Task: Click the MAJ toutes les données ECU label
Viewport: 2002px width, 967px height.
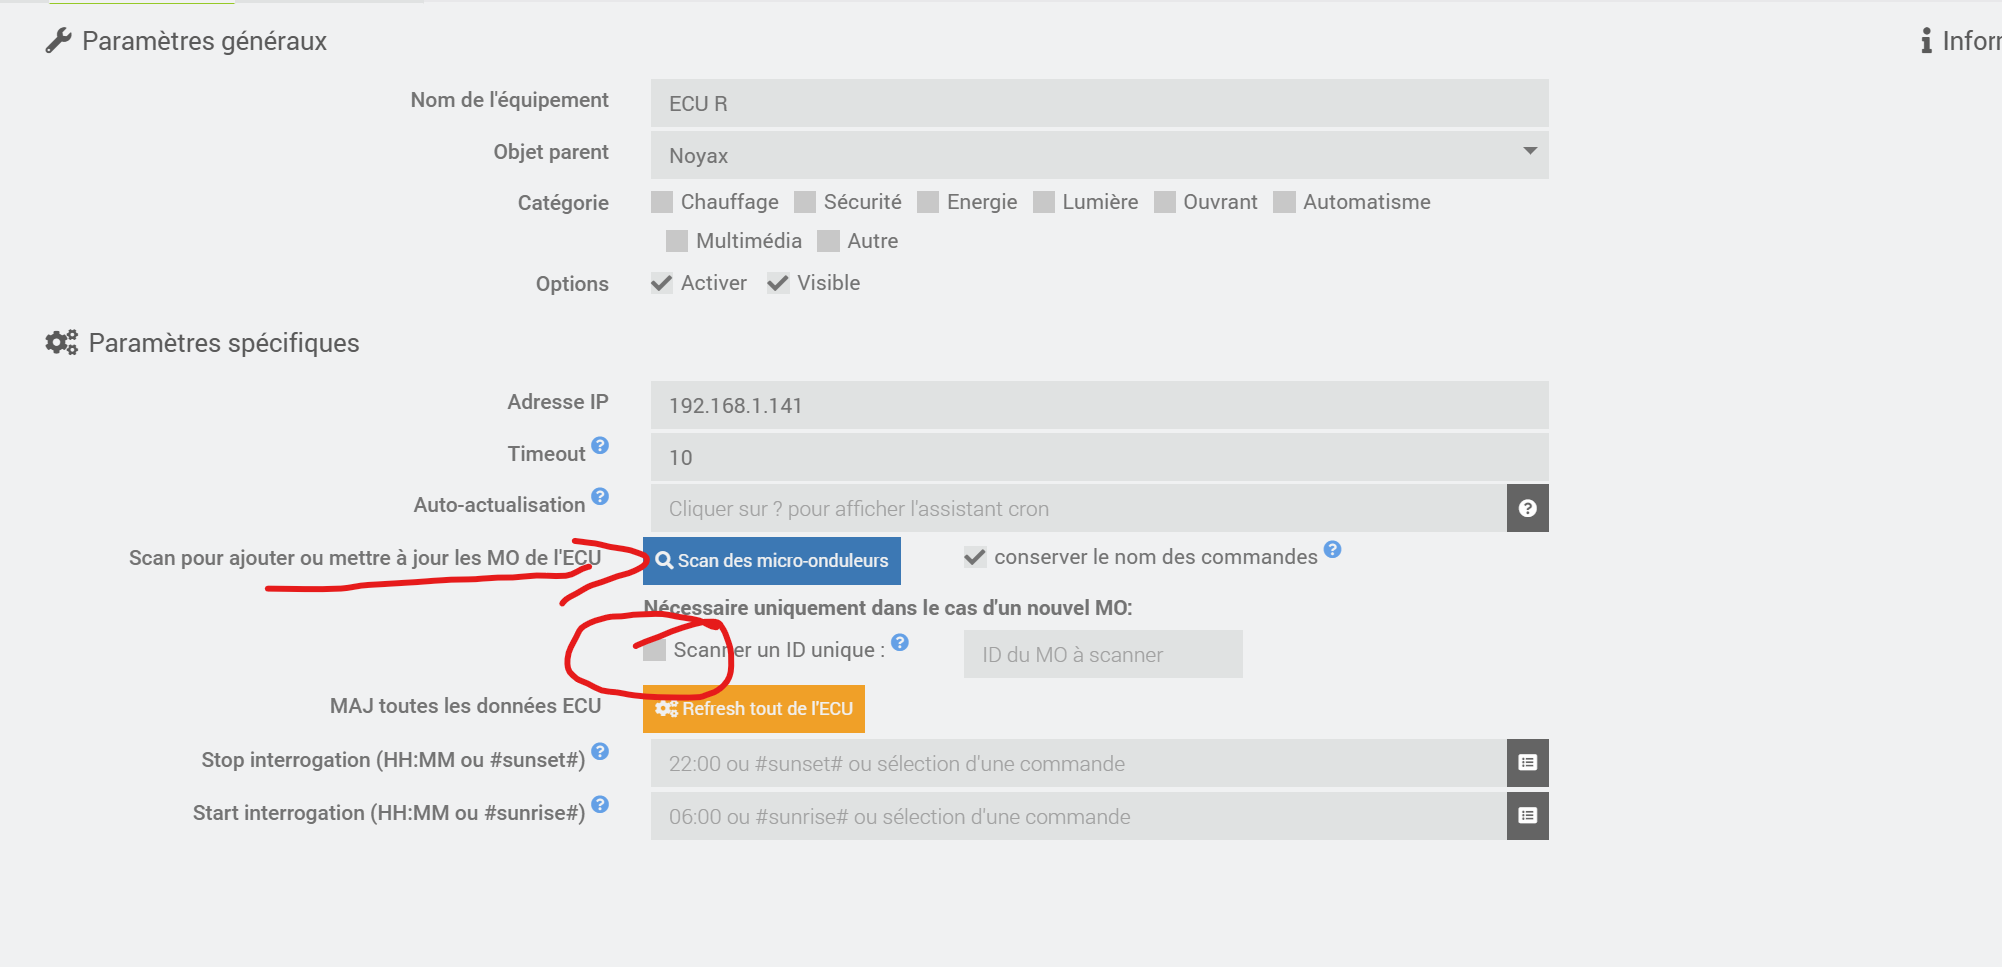Action: tap(465, 706)
